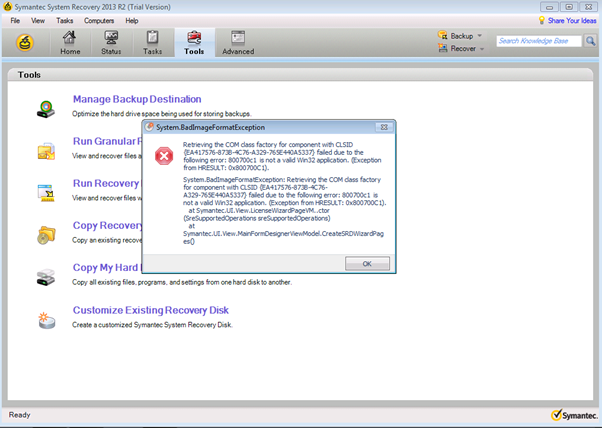Open Manage Backup Destination link
Viewport: 602px width, 428px height.
(137, 99)
